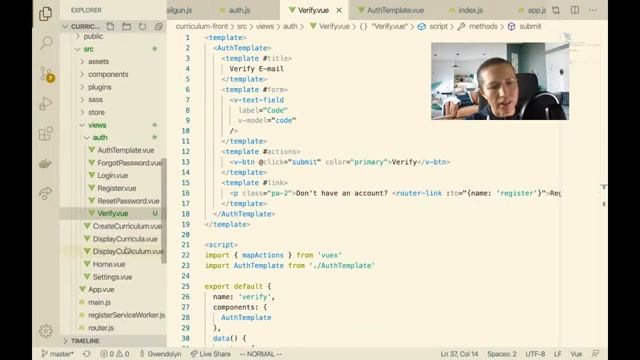Create a new file in Explorer header
The width and height of the screenshot is (640, 360).
[x=110, y=27]
